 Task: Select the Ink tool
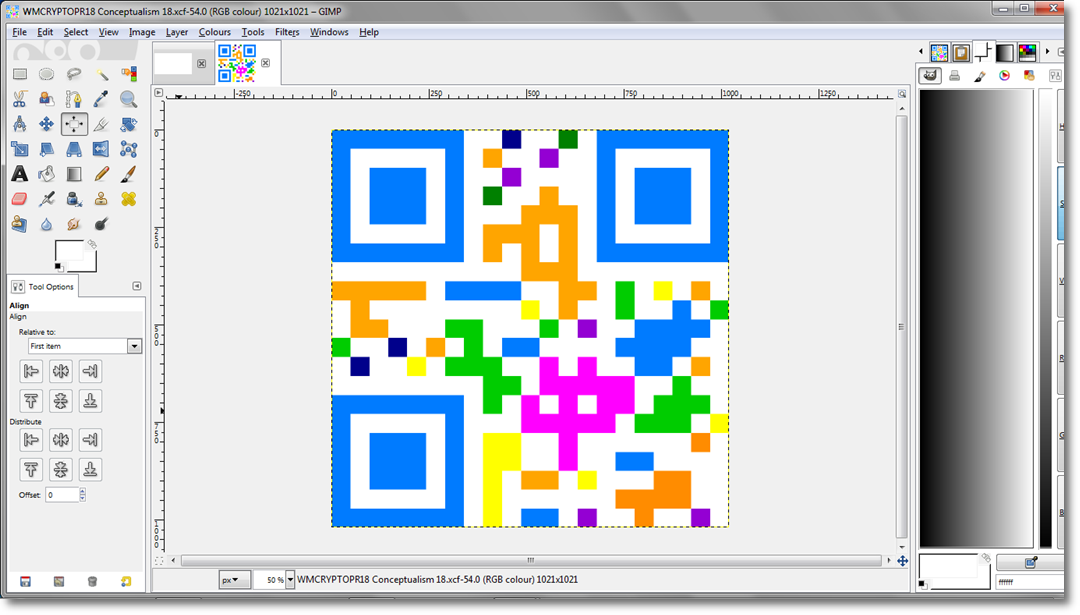click(74, 199)
